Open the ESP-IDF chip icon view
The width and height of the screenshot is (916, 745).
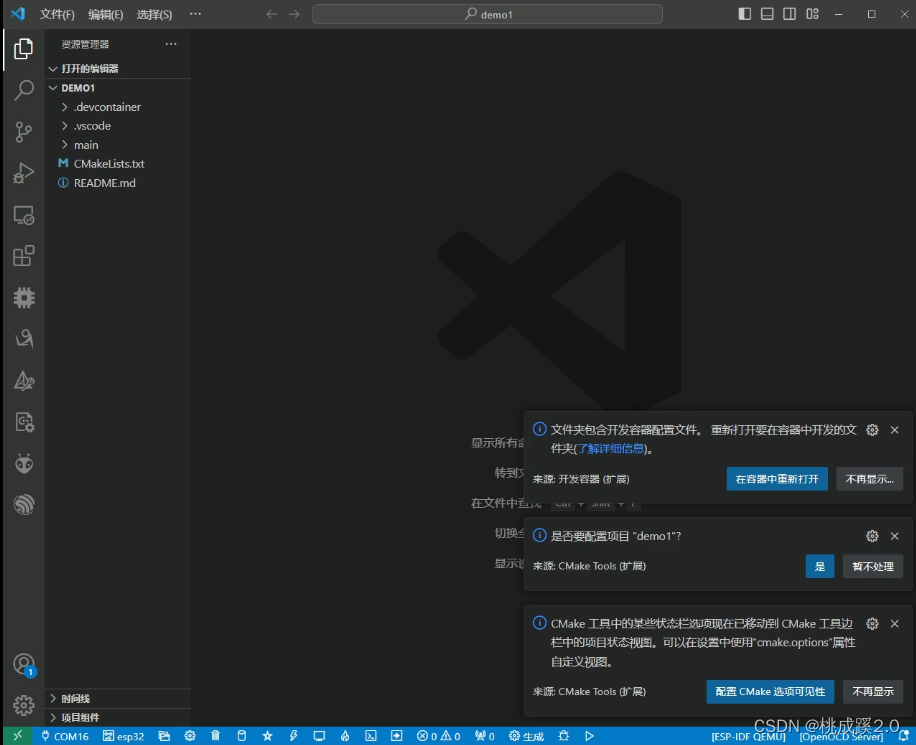(23, 297)
